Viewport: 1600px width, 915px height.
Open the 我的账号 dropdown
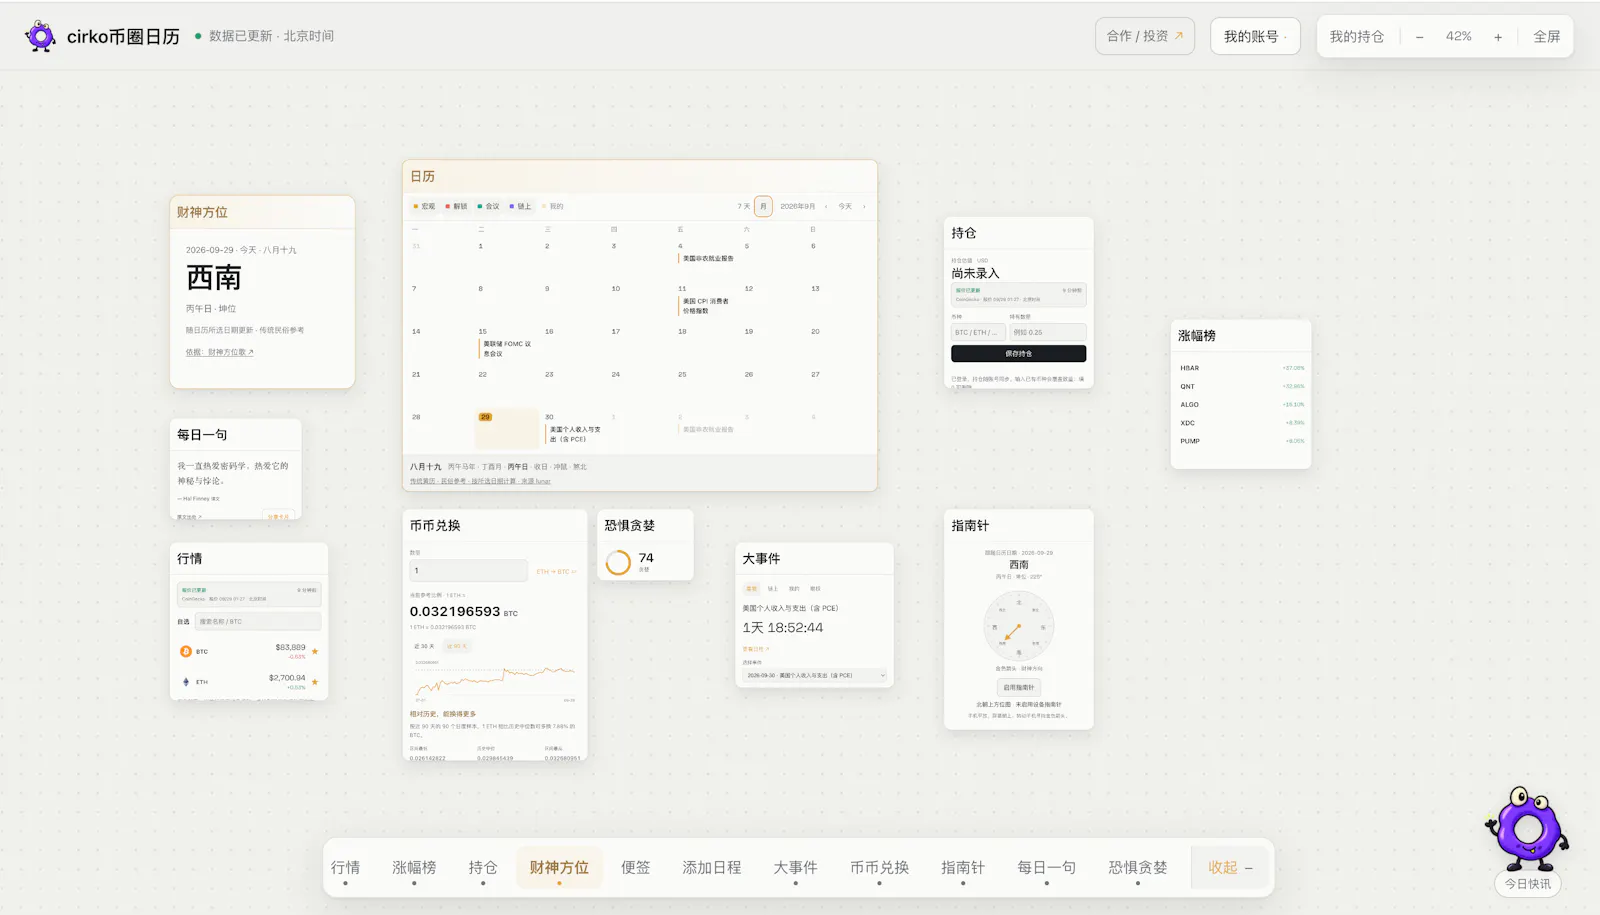1255,36
